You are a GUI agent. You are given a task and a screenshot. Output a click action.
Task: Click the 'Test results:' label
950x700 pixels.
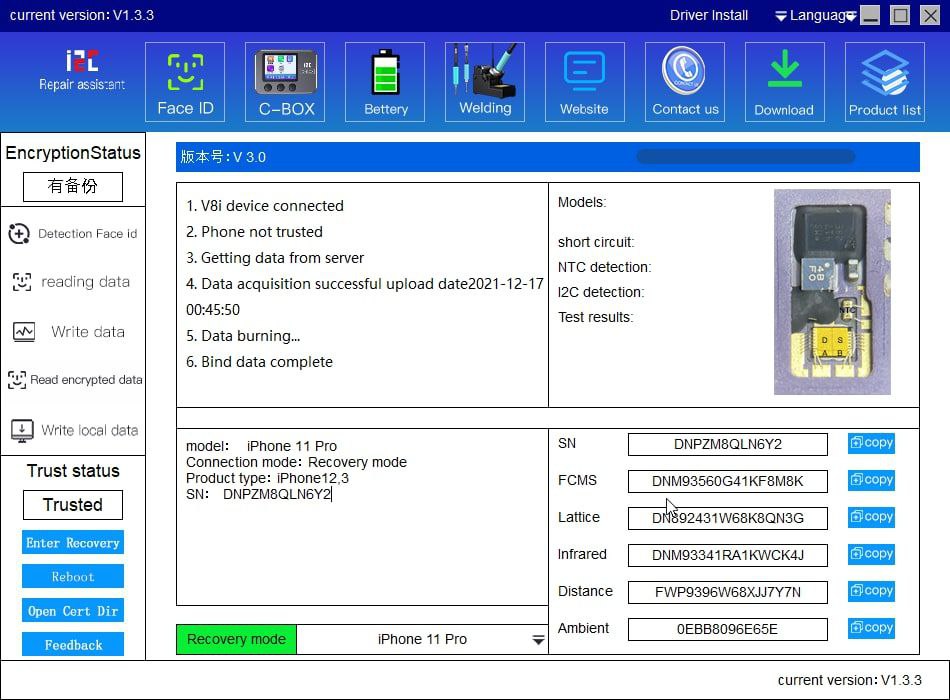click(596, 317)
